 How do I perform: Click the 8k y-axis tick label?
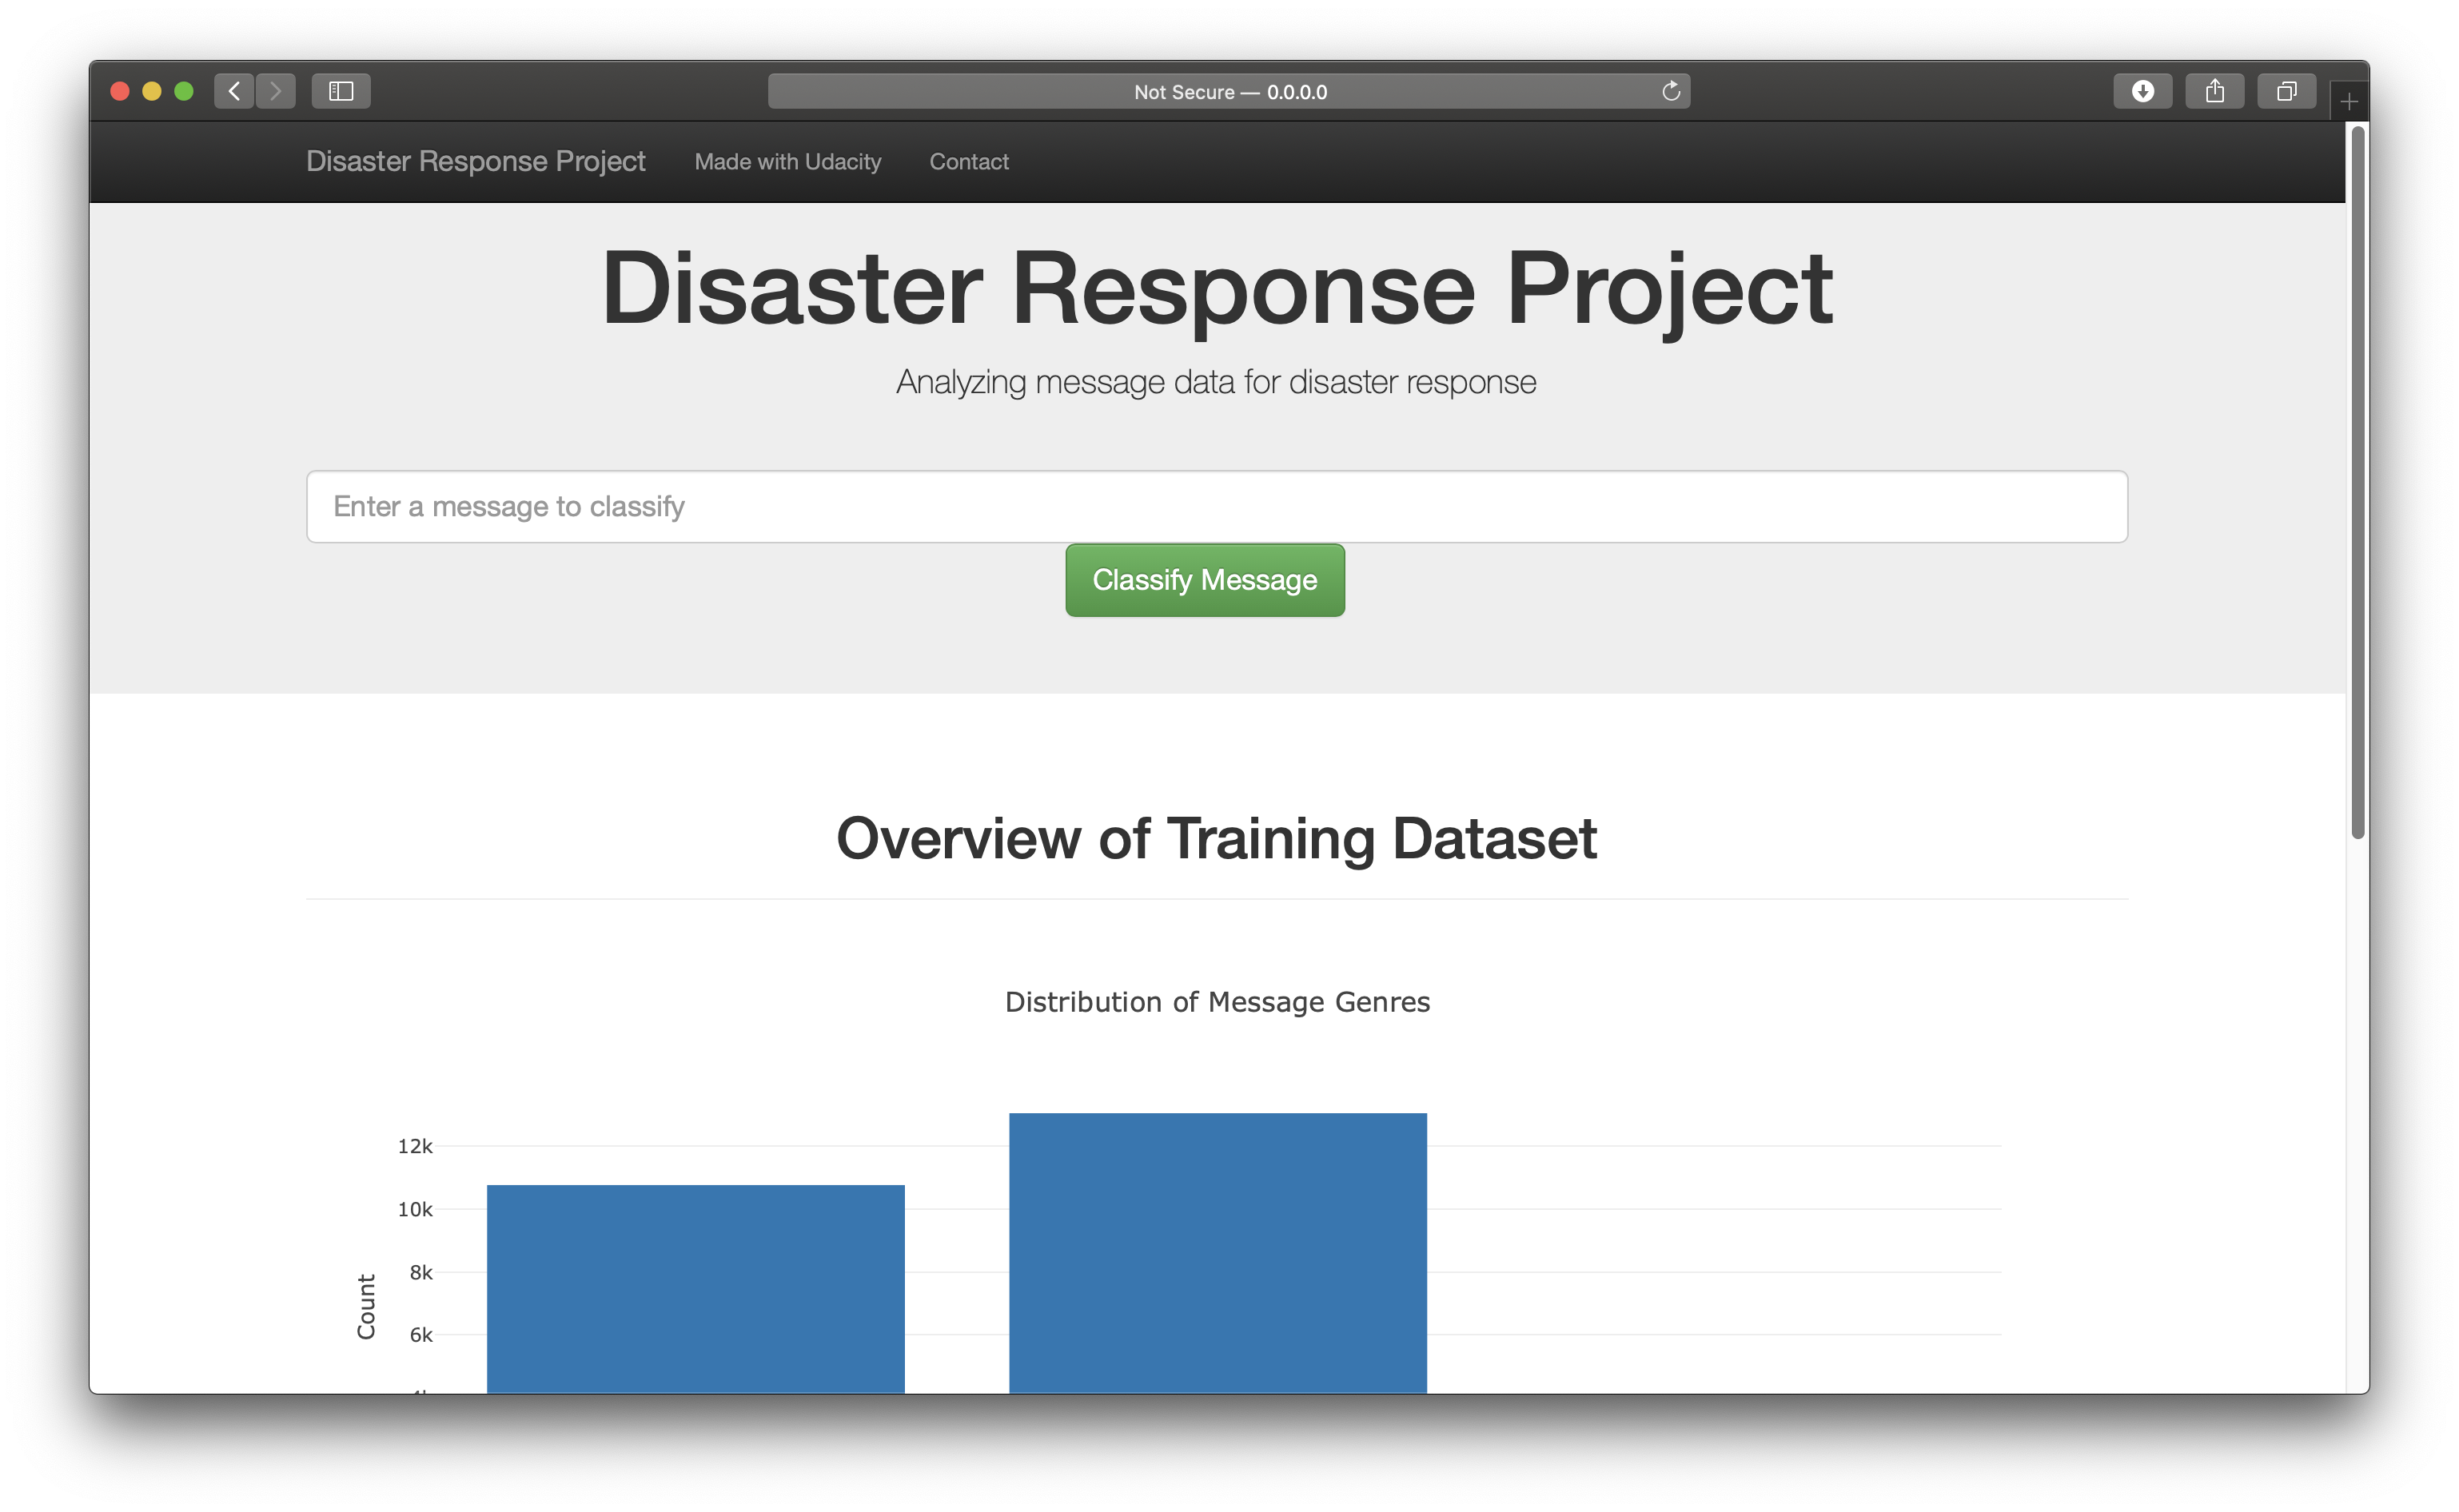click(x=421, y=1272)
